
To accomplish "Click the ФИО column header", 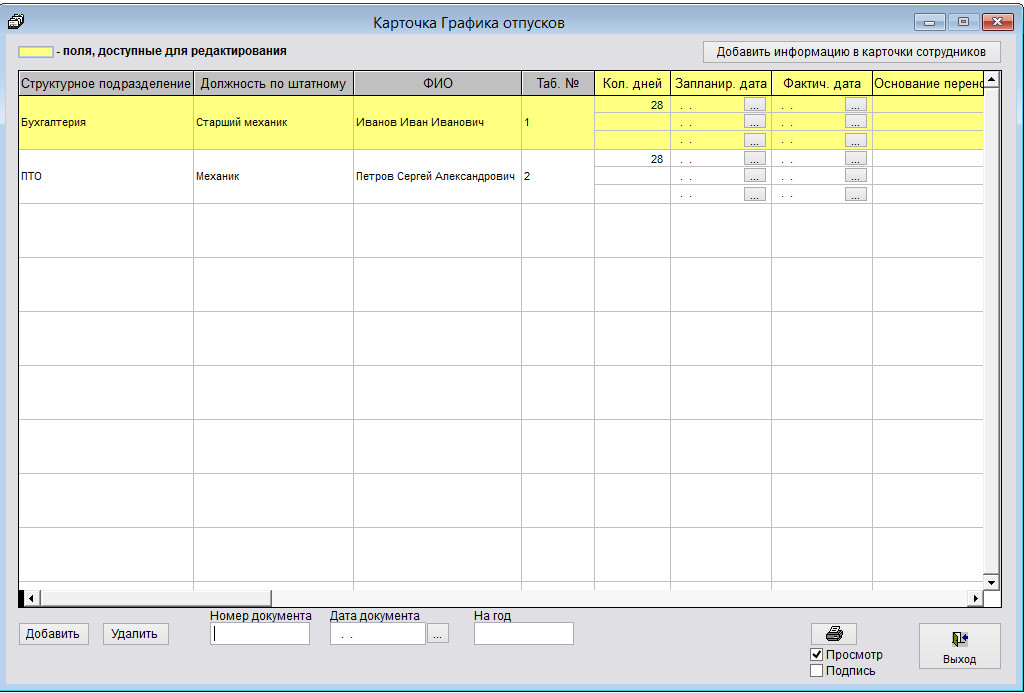I will pyautogui.click(x=437, y=84).
